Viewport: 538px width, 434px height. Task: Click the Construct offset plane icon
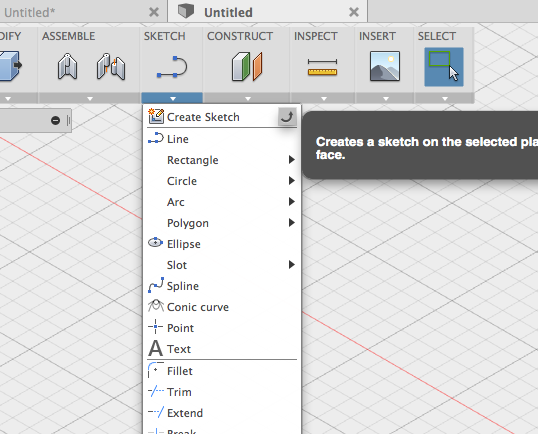(247, 67)
